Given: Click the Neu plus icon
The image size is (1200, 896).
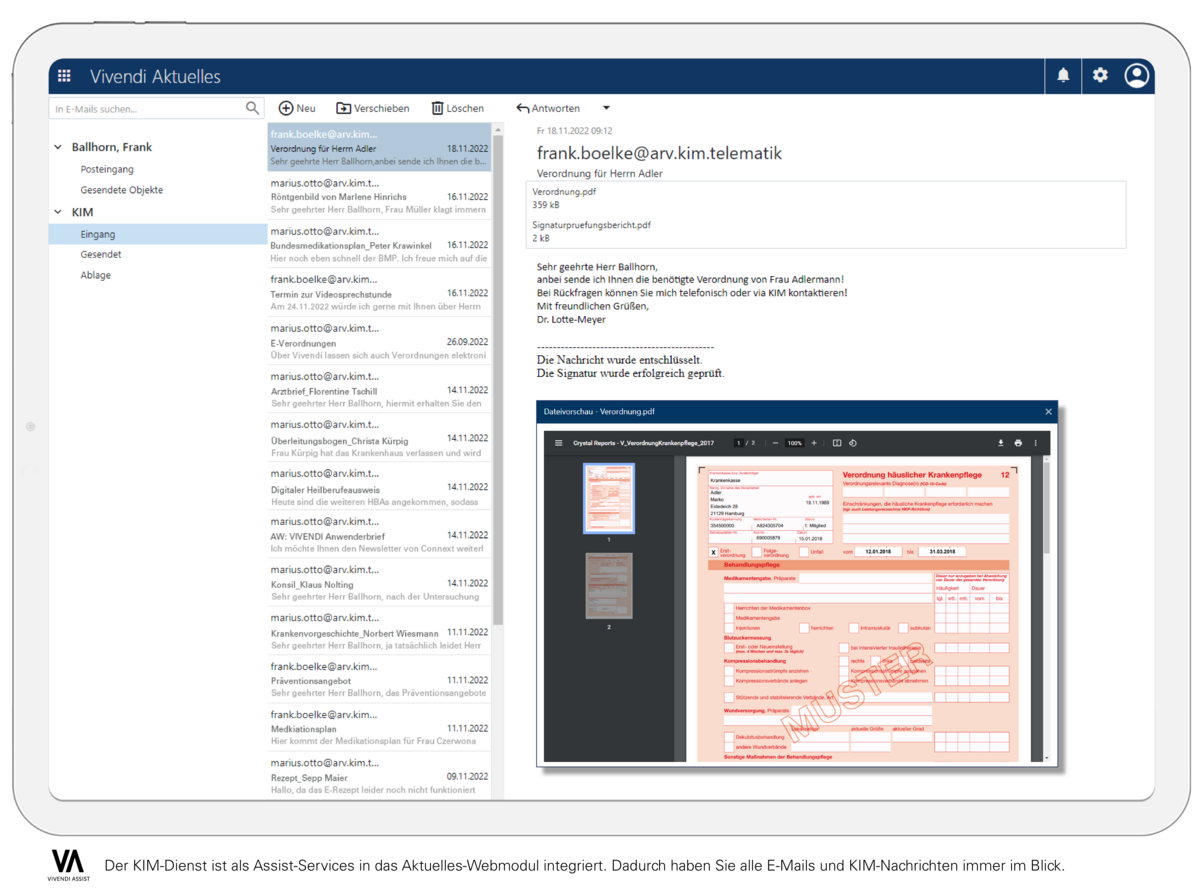Looking at the screenshot, I should pos(286,108).
